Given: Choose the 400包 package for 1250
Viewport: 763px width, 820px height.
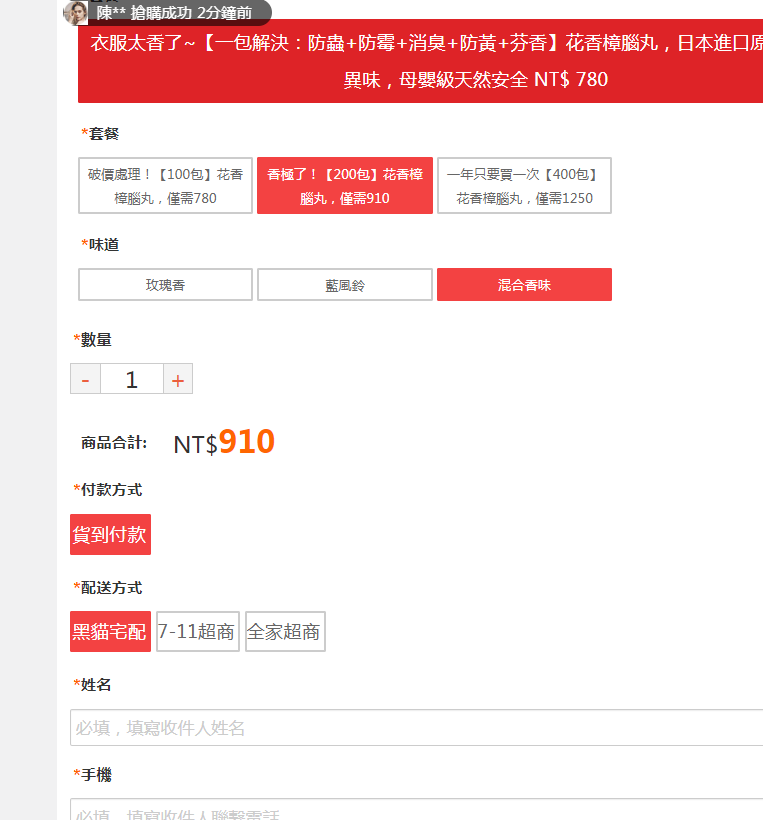Looking at the screenshot, I should coord(524,186).
